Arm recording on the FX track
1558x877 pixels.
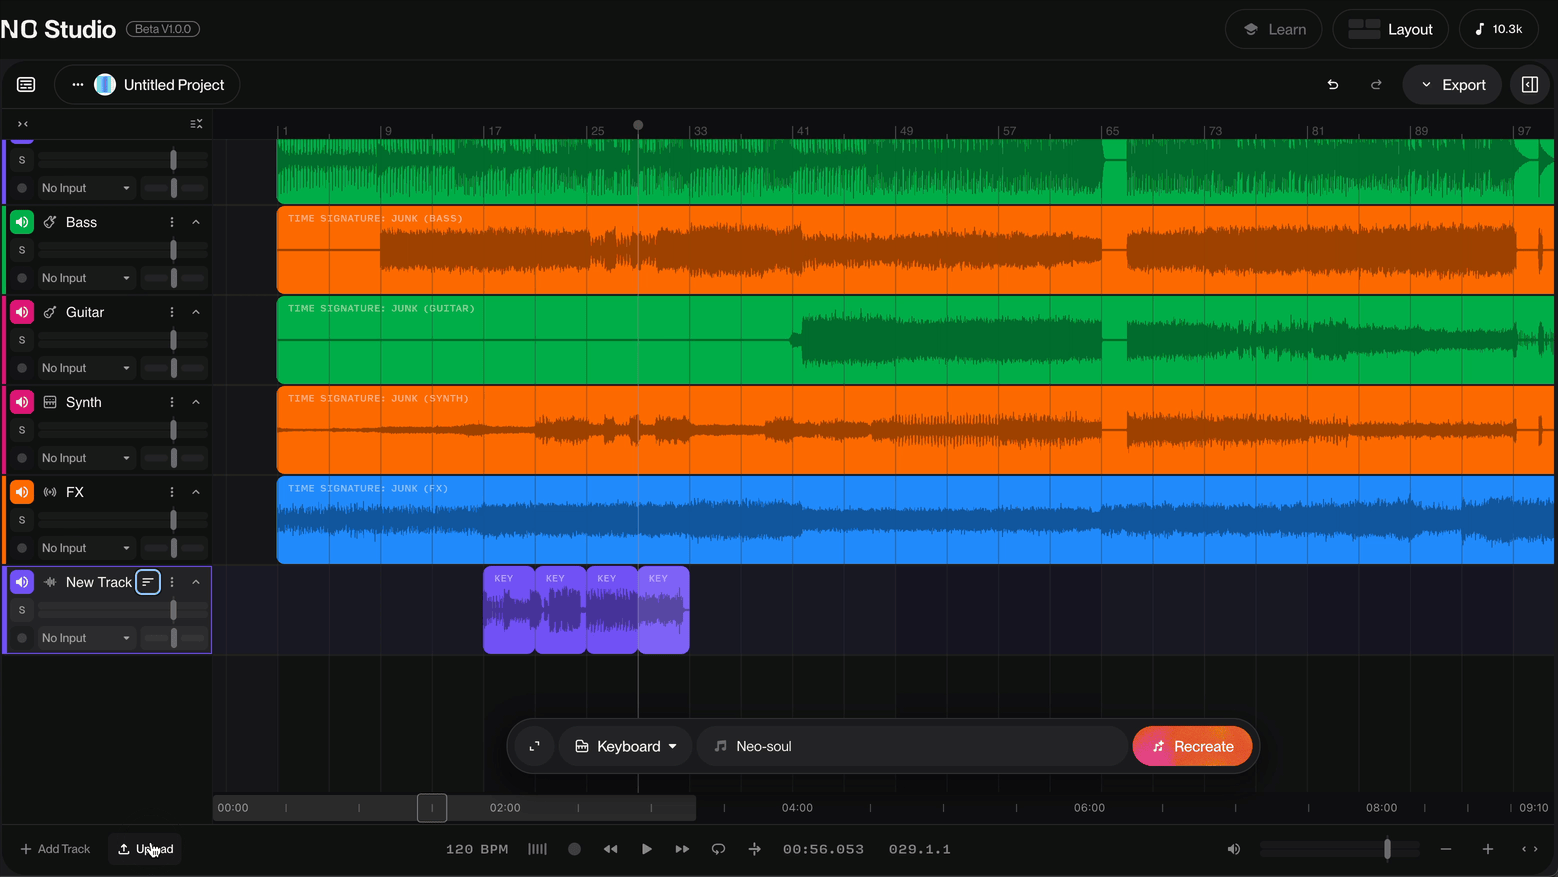(22, 548)
